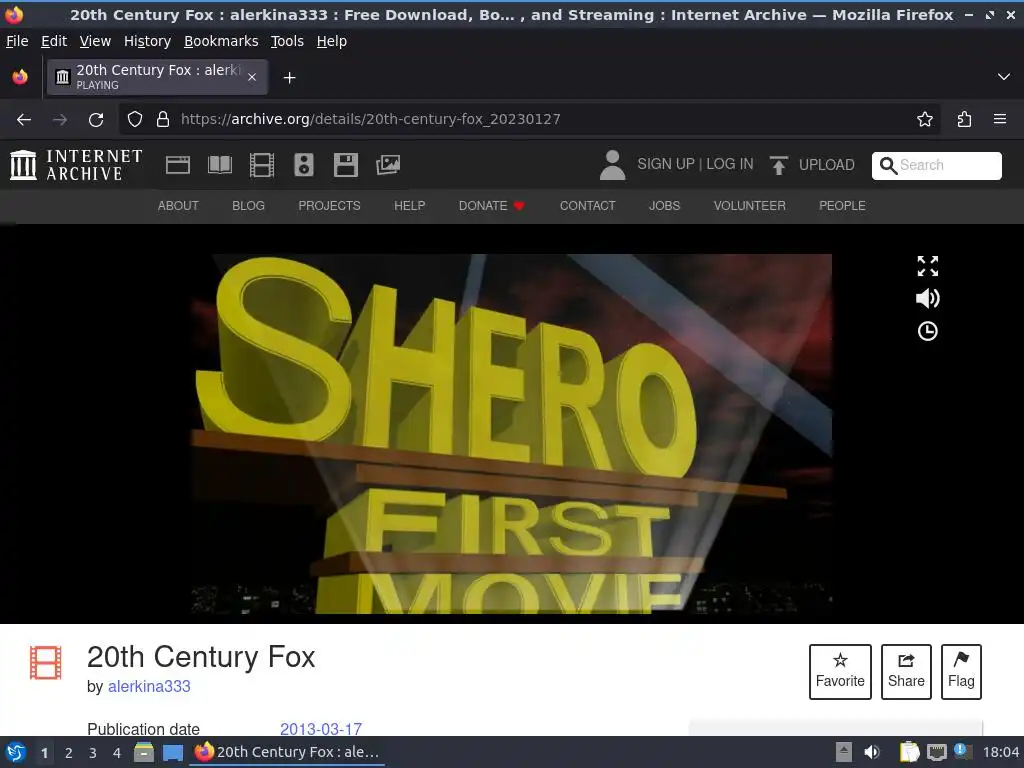Click the Firefox back arrow
1024x768 pixels.
point(24,119)
